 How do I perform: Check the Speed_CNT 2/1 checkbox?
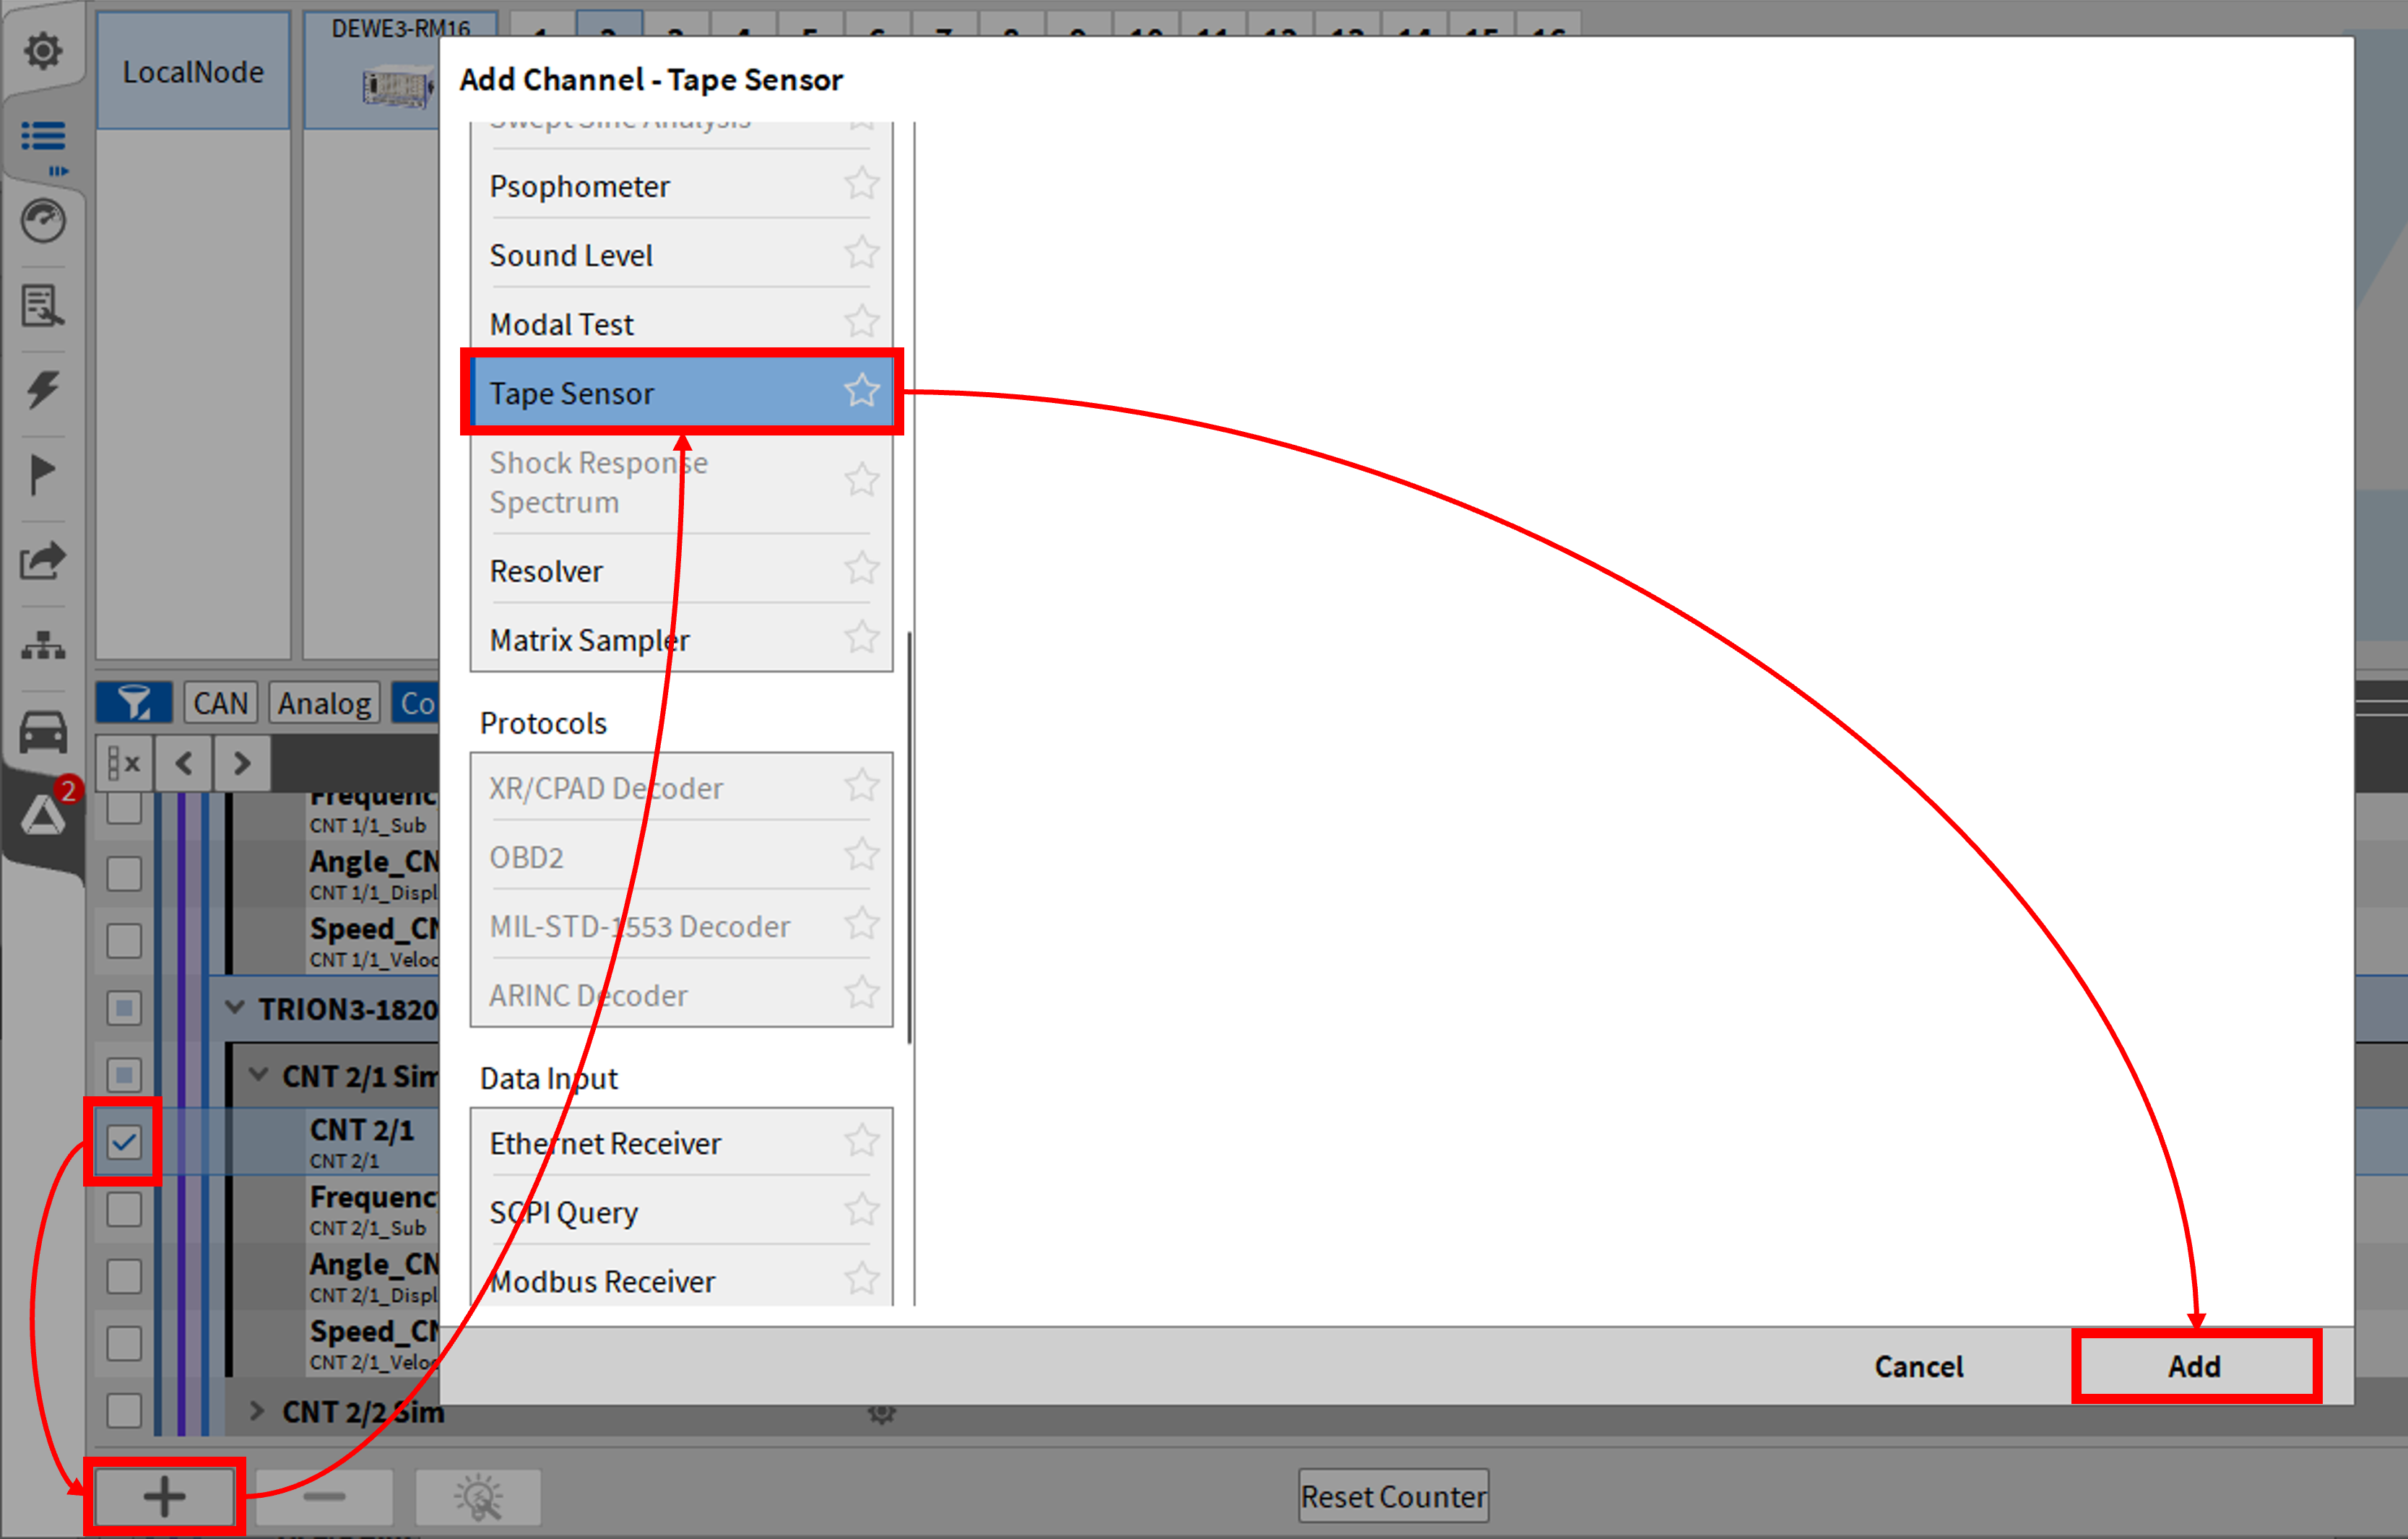click(124, 1343)
